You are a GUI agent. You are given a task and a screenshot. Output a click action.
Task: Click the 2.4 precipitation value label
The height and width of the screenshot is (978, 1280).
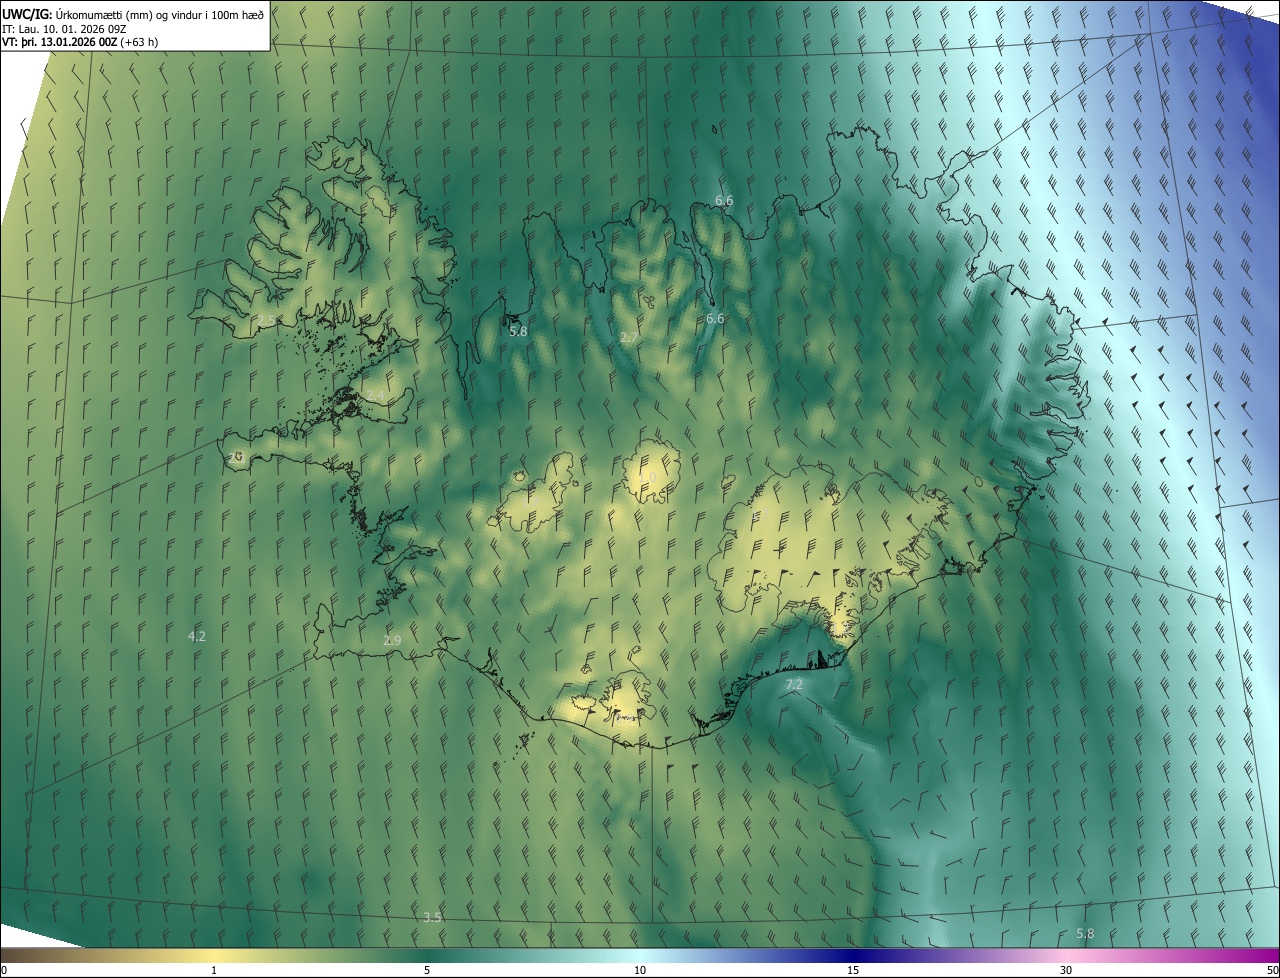[375, 396]
